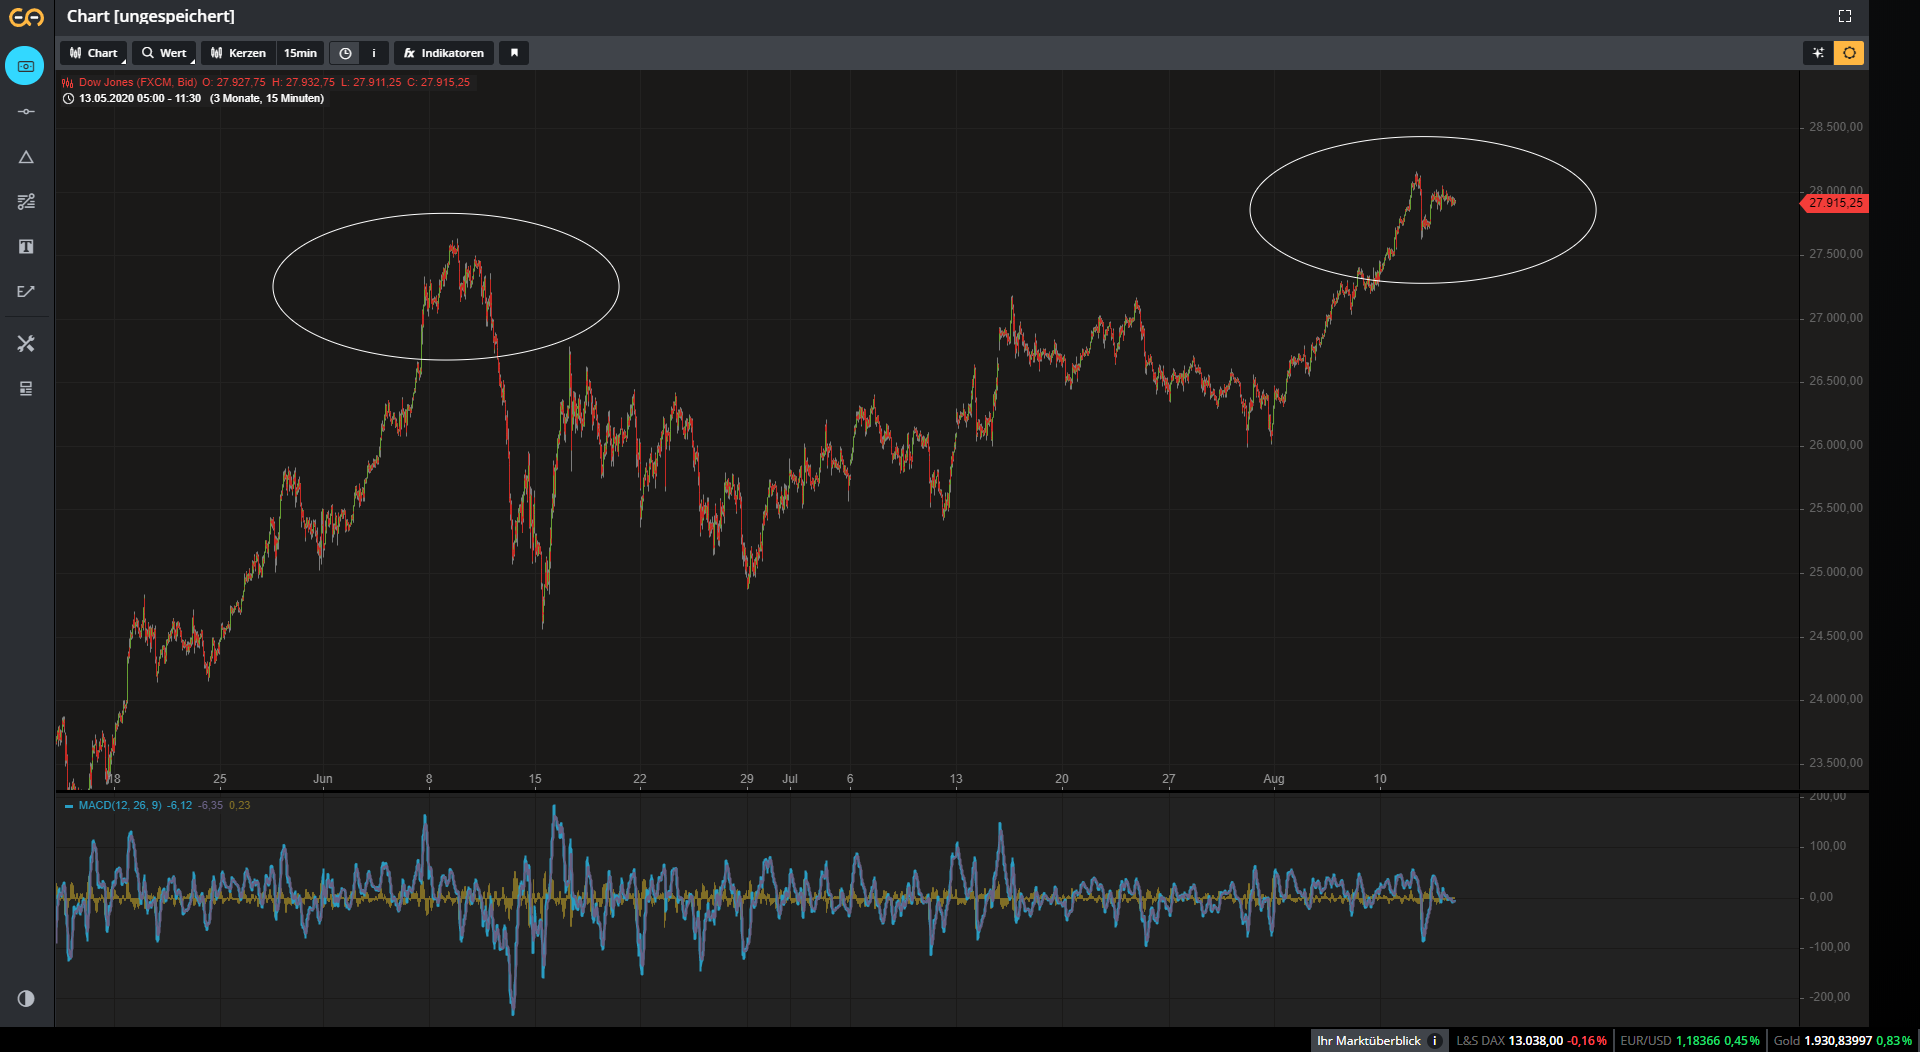Open the chart layout panel icon

point(25,388)
